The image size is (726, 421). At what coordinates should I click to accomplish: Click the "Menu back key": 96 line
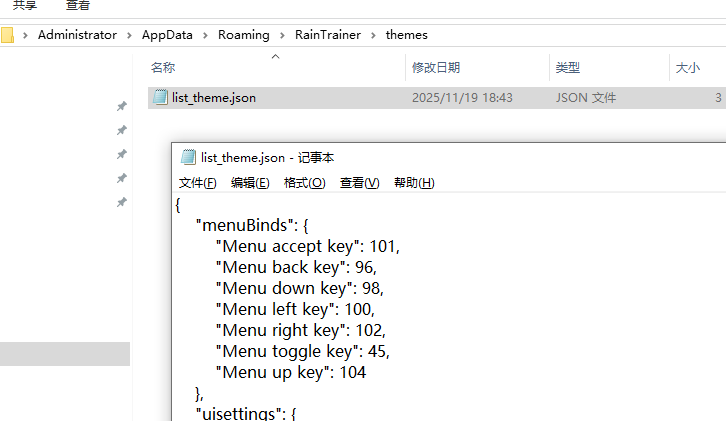pos(296,268)
